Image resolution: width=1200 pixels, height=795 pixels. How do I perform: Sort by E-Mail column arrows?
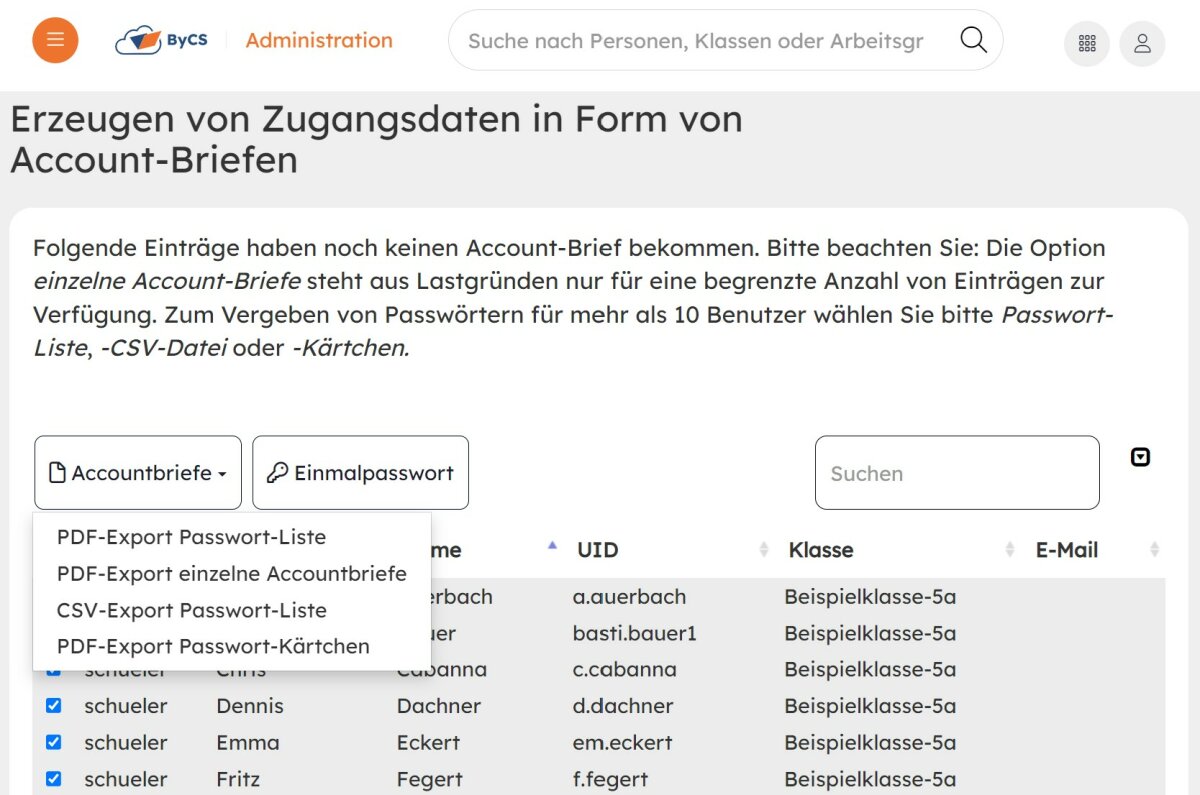tap(1154, 550)
